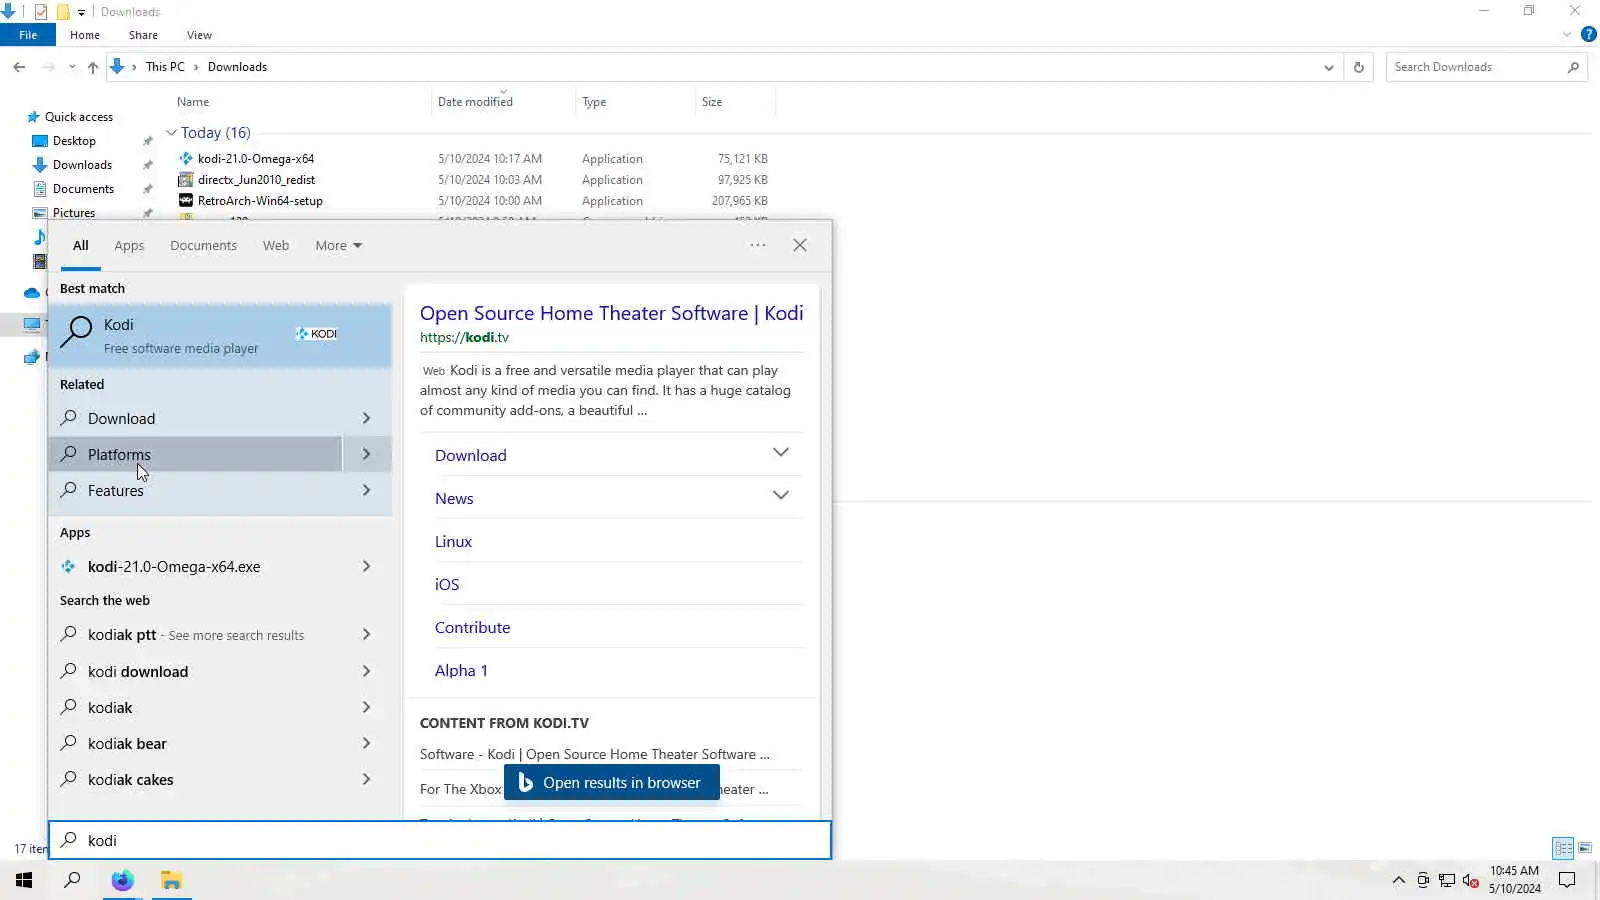Image resolution: width=1600 pixels, height=900 pixels.
Task: Click the Bing icon on Open results button
Action: (x=526, y=783)
